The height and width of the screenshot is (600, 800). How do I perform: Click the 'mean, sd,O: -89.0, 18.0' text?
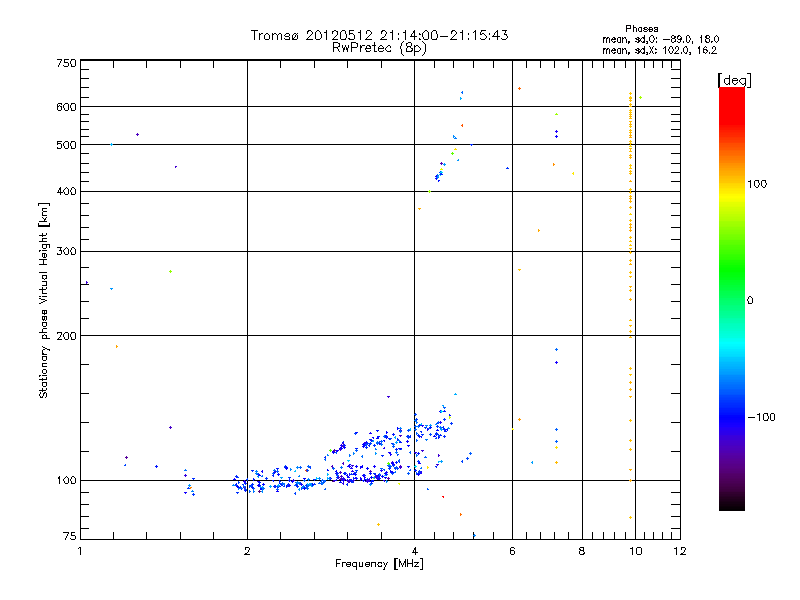[661, 39]
